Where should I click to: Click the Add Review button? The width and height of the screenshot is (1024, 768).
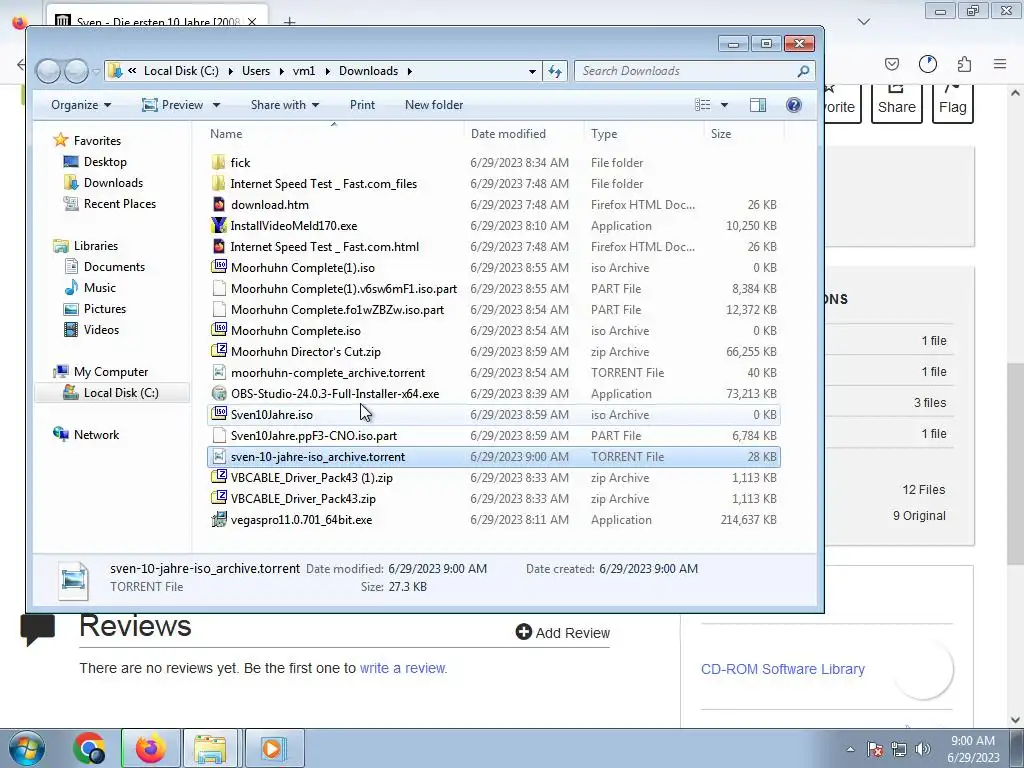(x=563, y=632)
